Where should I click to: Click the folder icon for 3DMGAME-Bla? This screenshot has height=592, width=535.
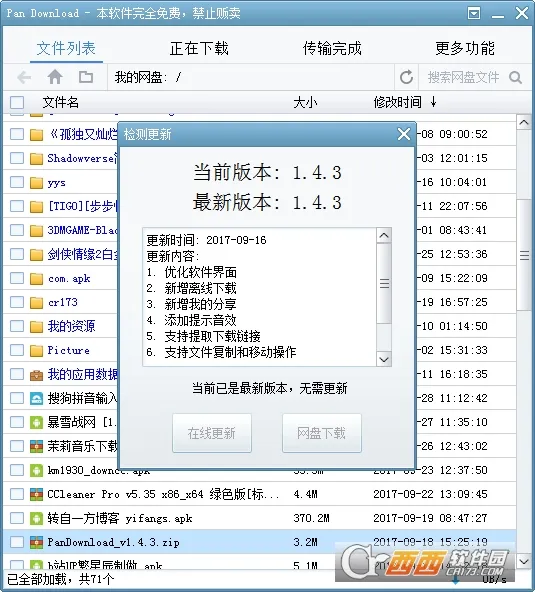36,231
